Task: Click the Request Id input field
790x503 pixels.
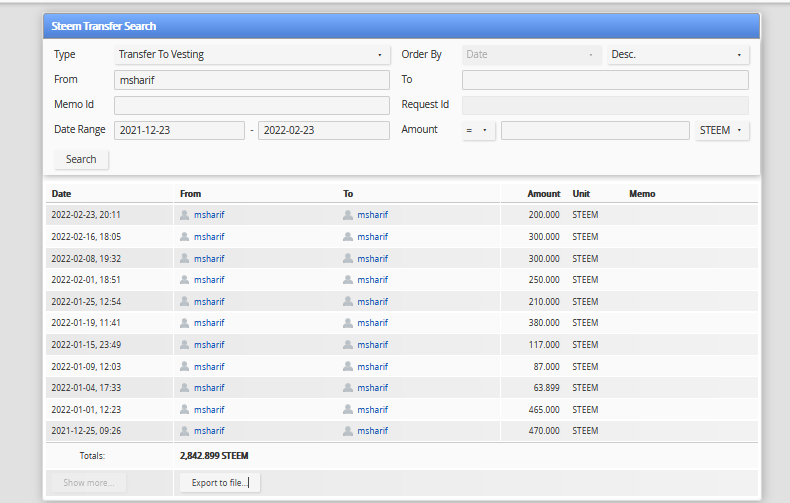Action: tap(605, 105)
